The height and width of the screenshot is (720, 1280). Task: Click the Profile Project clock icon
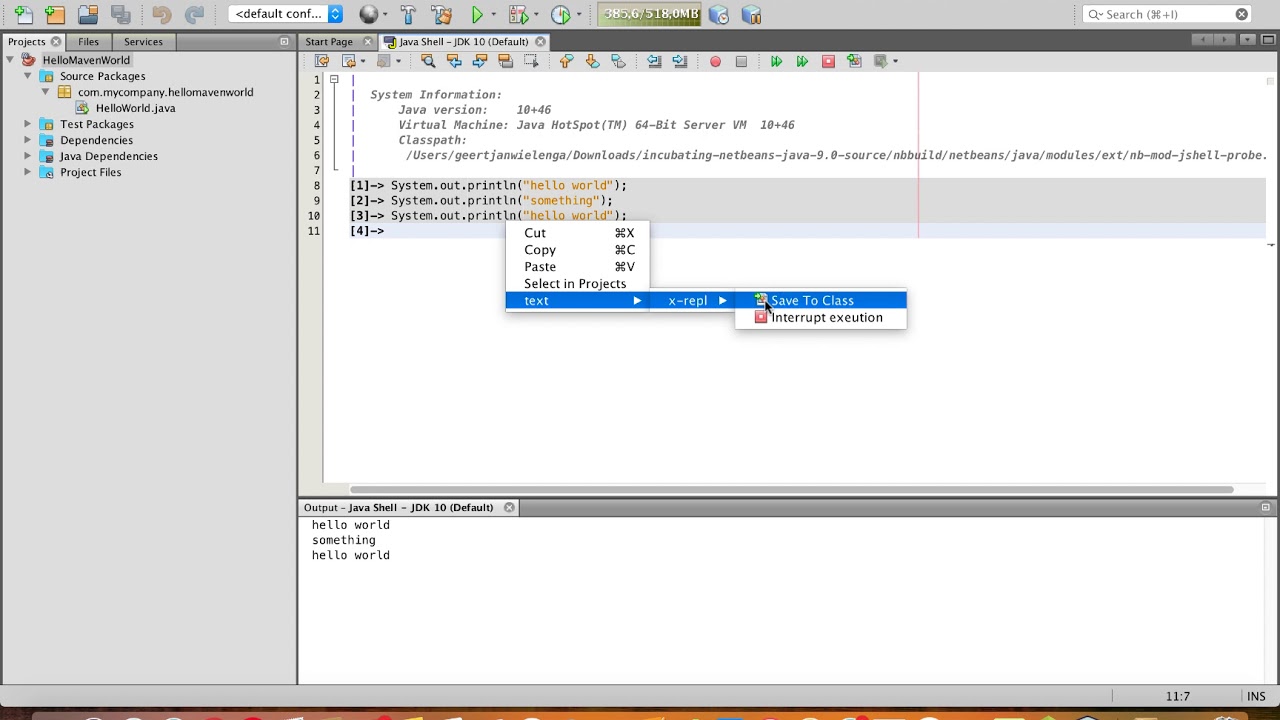(560, 15)
